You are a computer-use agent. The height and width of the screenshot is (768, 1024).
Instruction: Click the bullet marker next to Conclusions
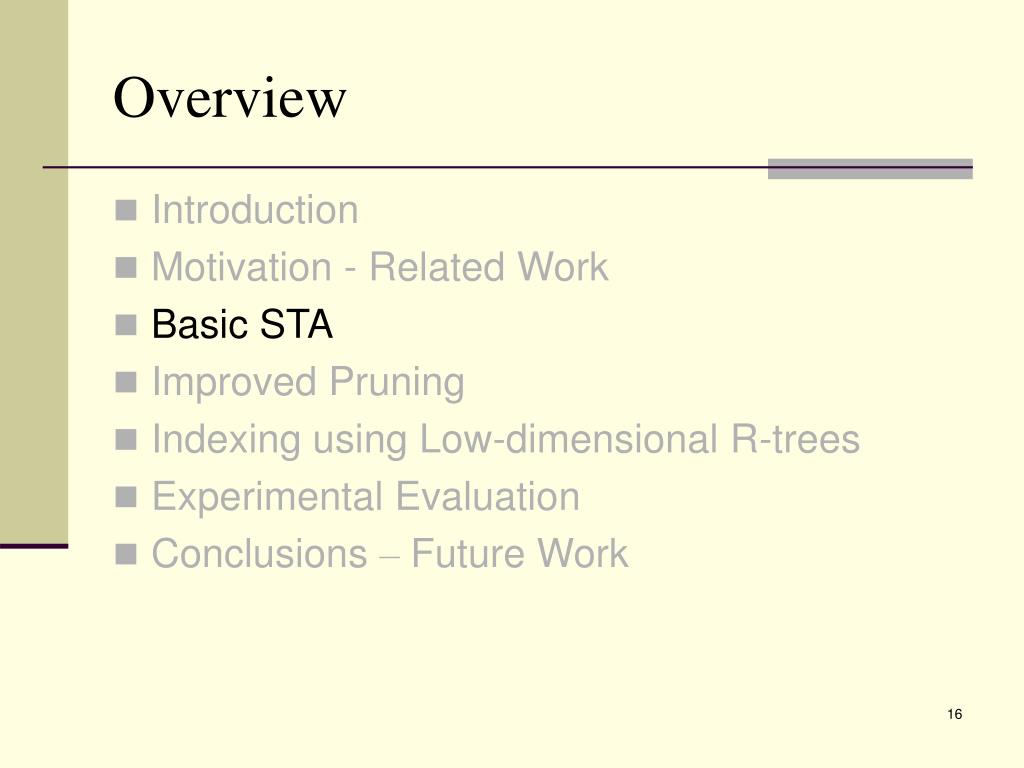[125, 554]
